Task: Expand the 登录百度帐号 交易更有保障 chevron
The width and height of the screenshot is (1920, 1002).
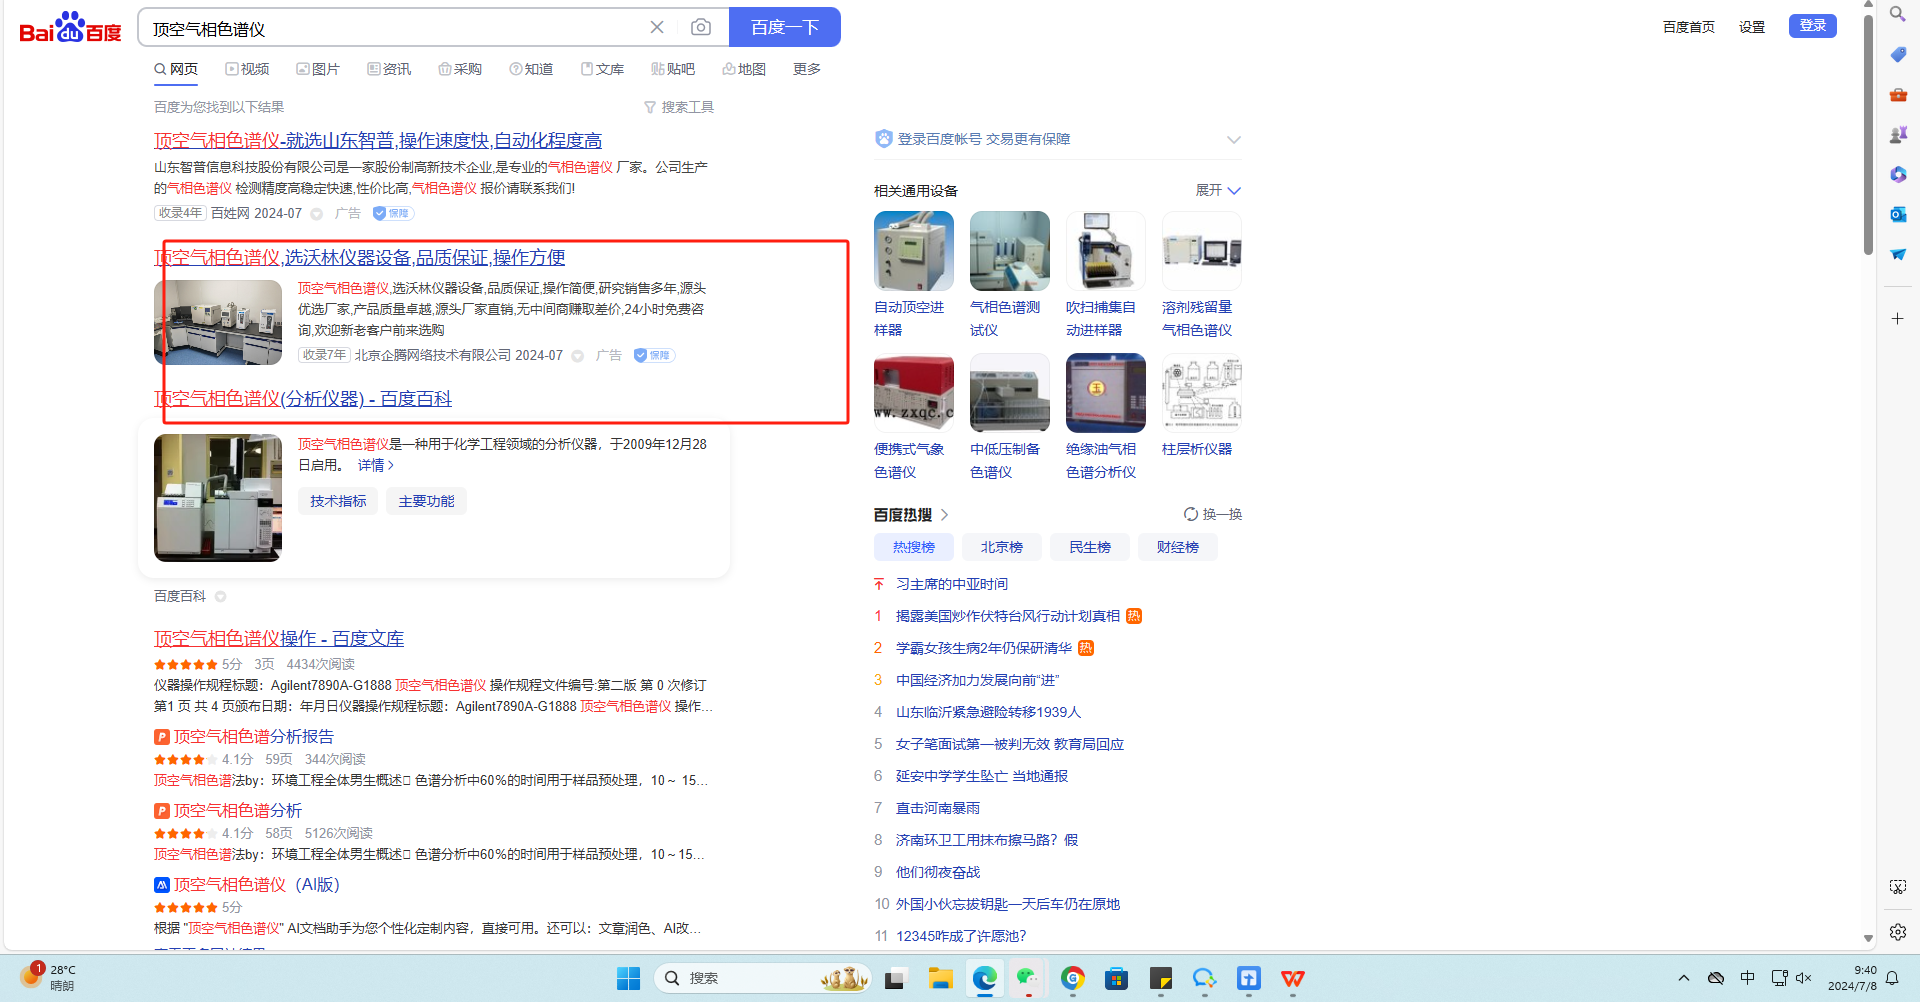Action: tap(1234, 140)
